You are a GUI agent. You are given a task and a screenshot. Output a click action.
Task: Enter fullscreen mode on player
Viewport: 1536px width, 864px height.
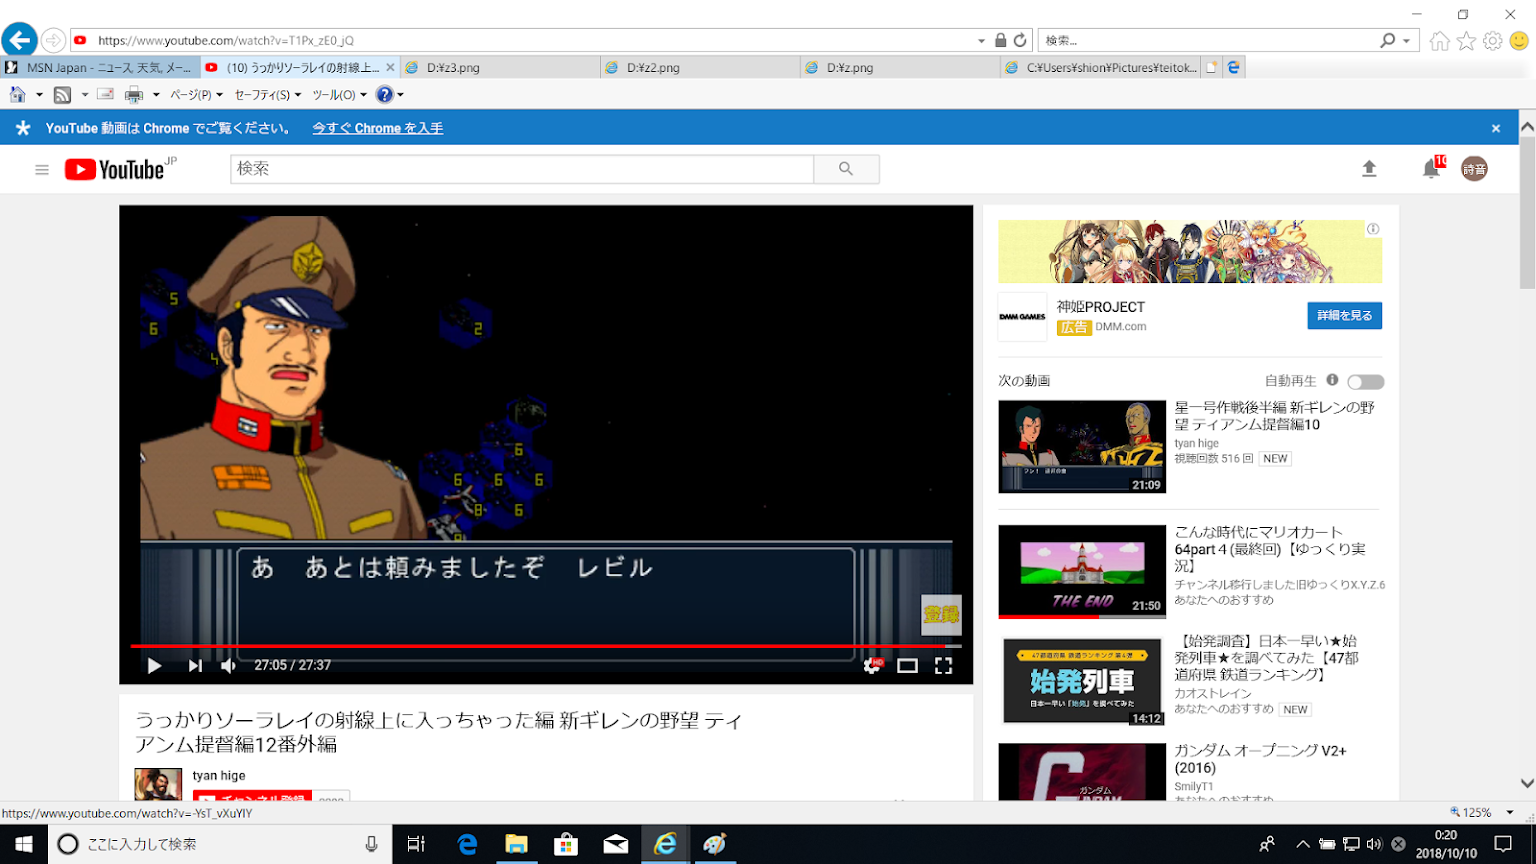(943, 665)
